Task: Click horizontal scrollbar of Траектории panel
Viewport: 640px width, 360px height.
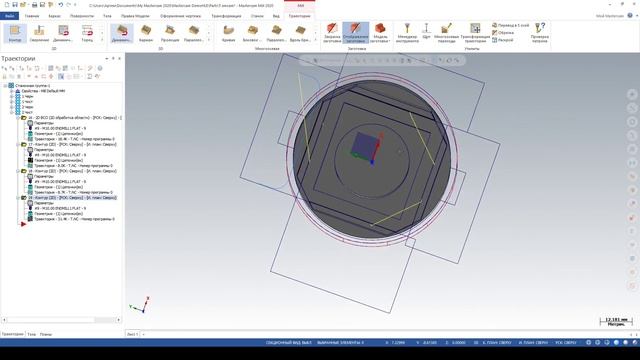Action: point(60,320)
